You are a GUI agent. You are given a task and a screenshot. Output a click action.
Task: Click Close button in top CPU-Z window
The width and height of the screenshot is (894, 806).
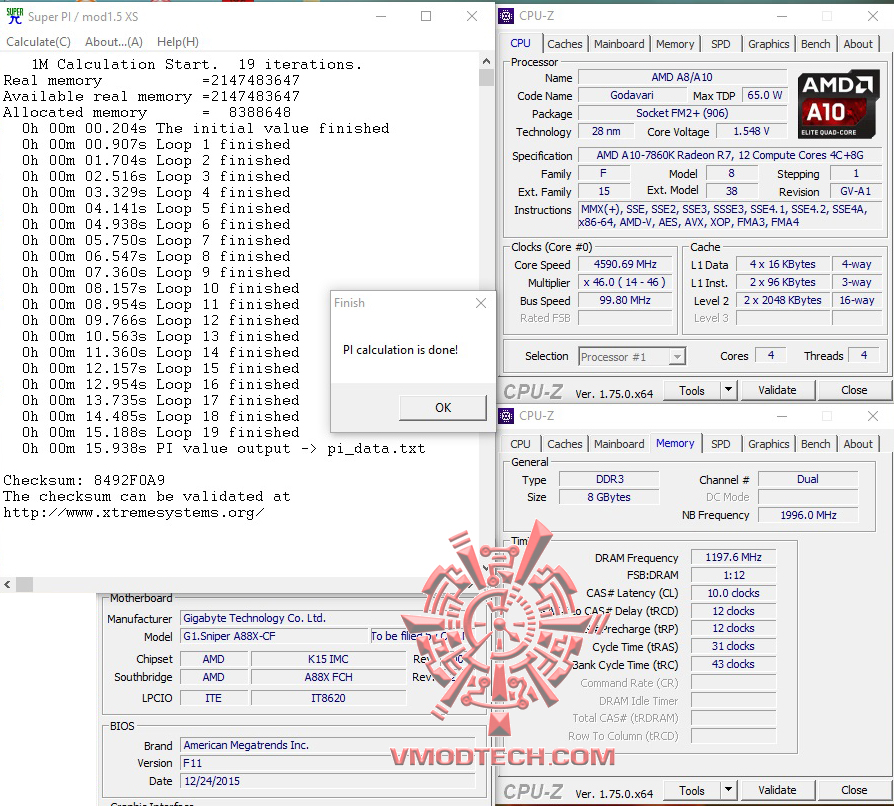point(854,390)
